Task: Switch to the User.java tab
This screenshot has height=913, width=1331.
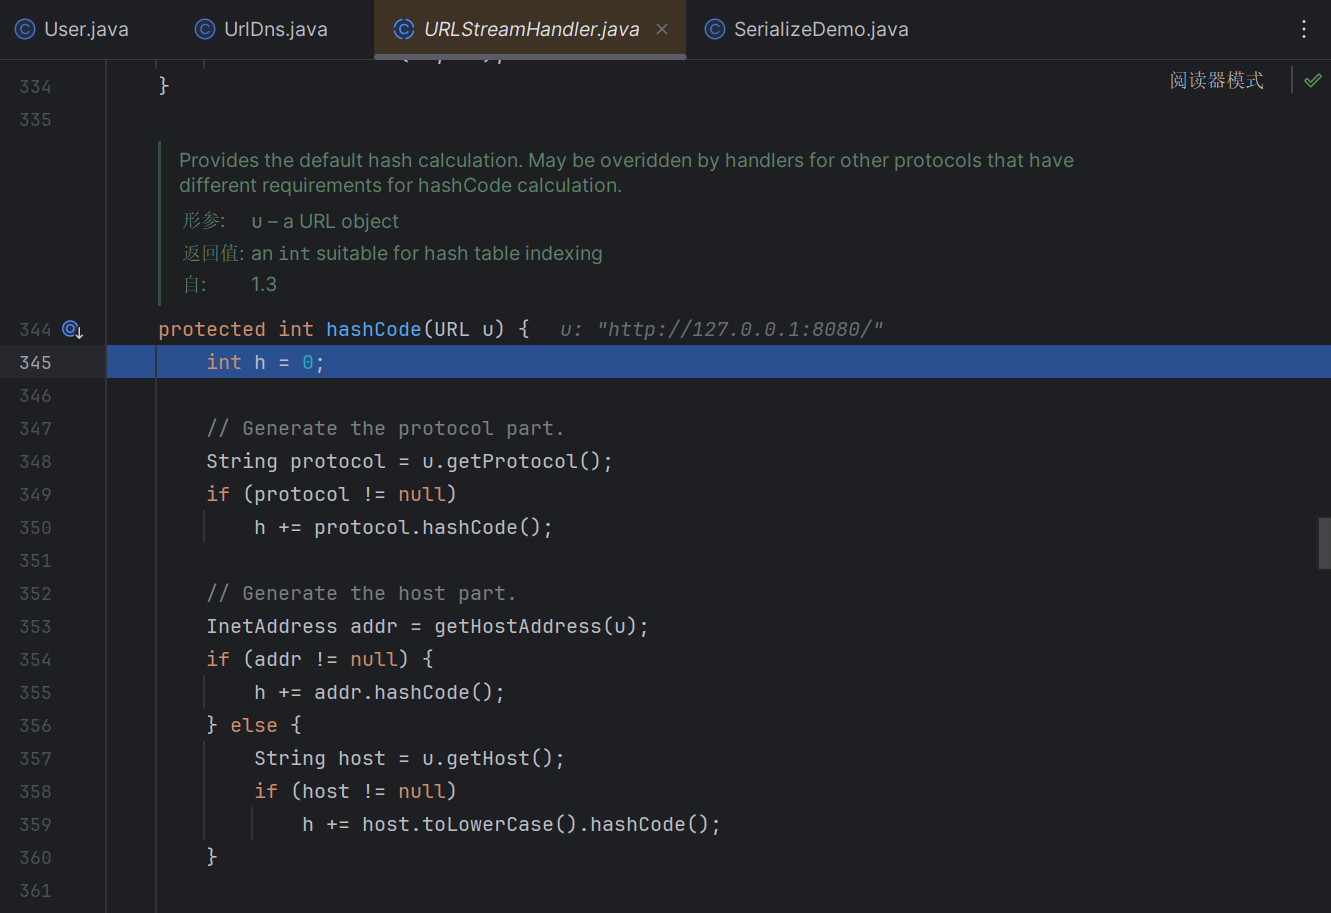Action: pyautogui.click(x=86, y=29)
